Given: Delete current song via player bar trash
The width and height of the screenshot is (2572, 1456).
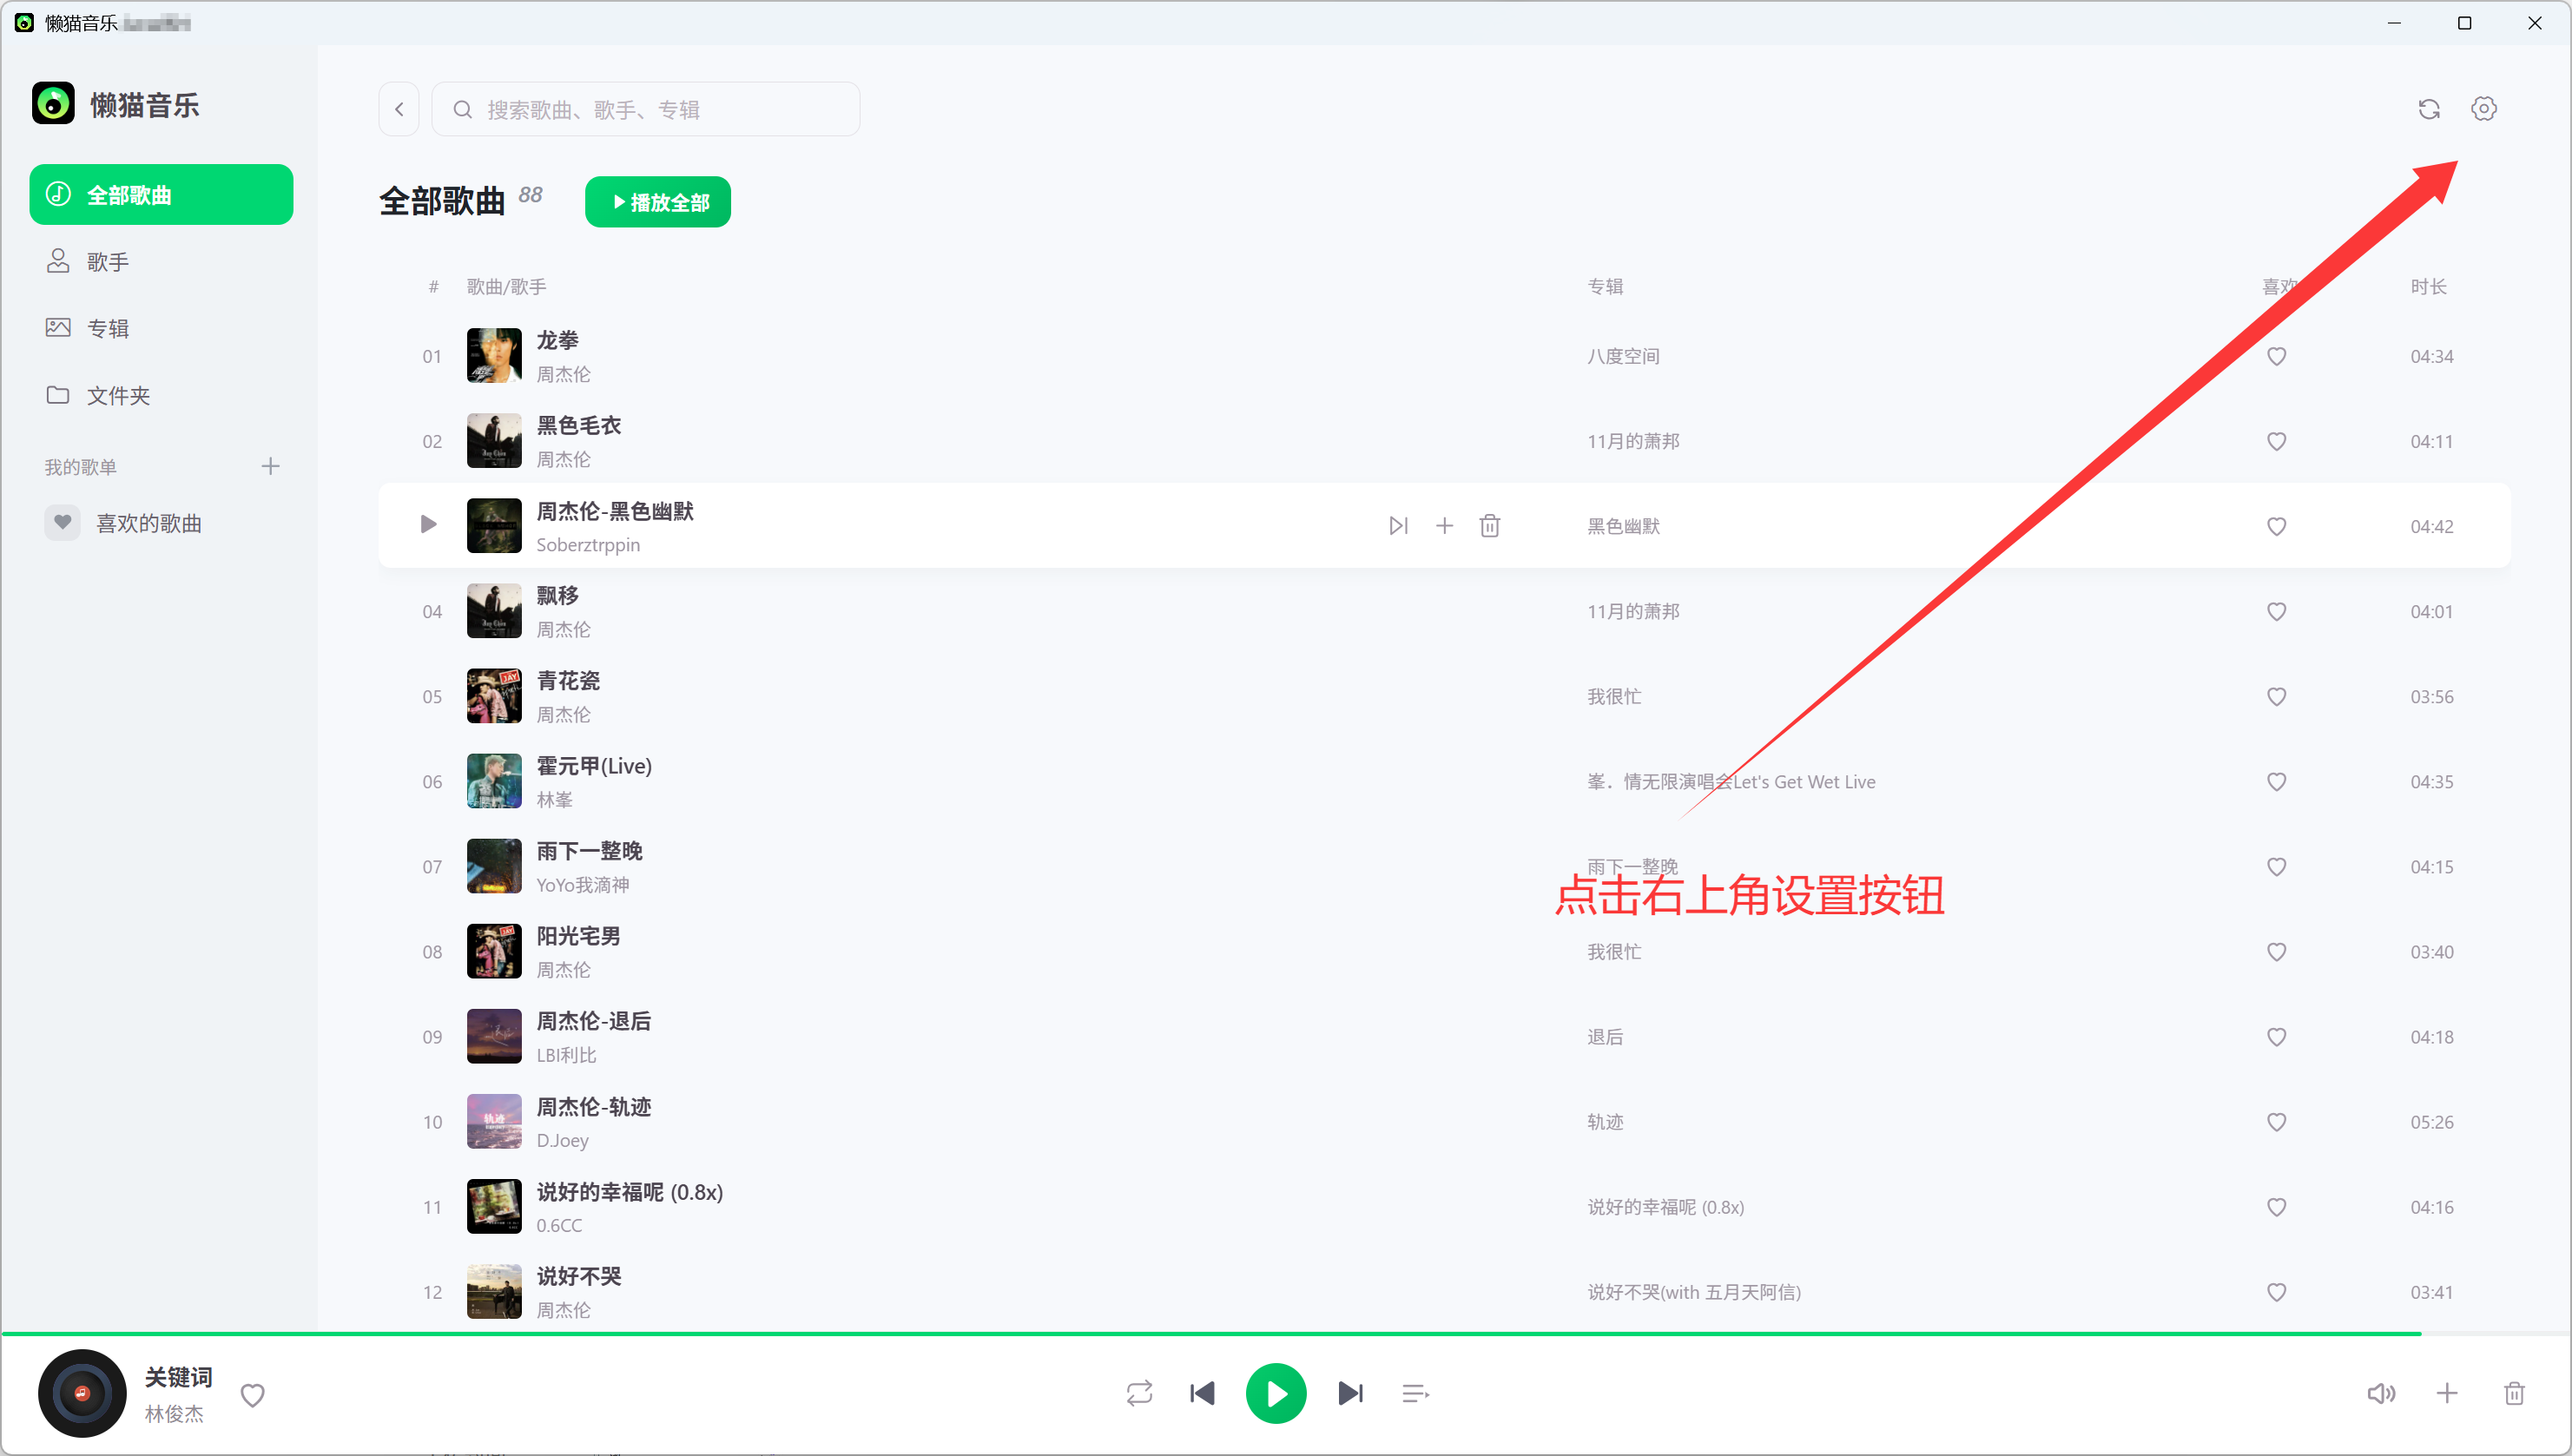Looking at the screenshot, I should coord(2513,1393).
